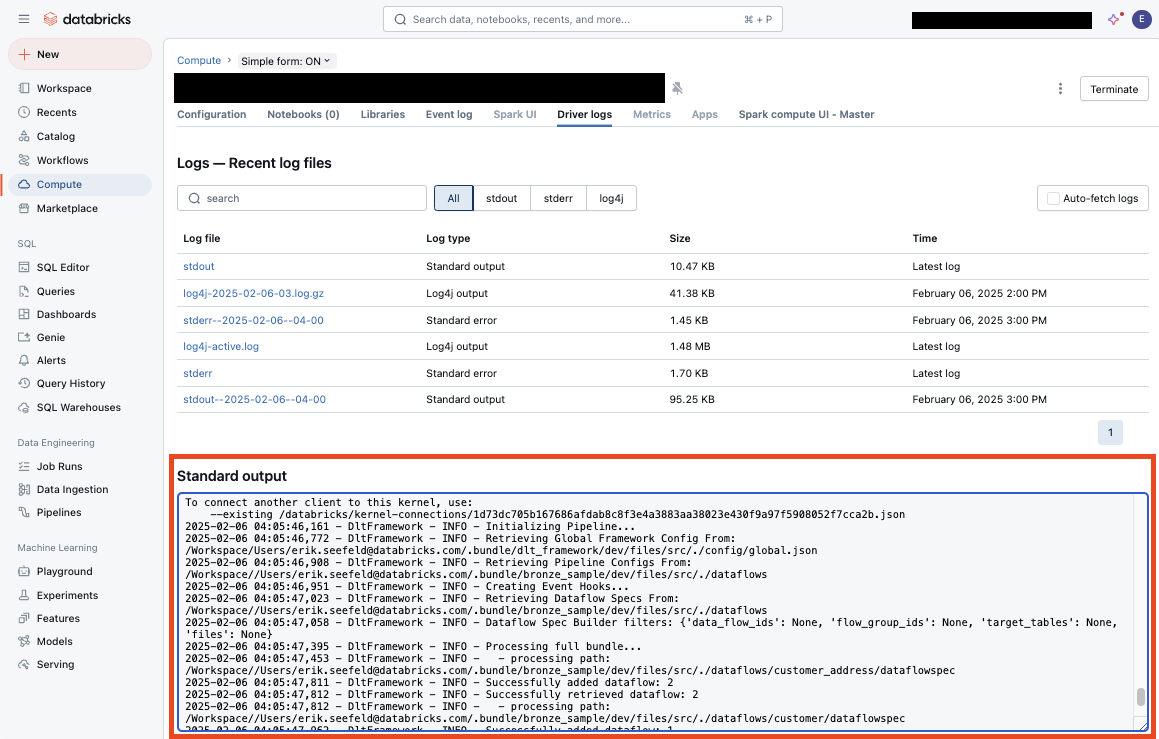This screenshot has width=1159, height=739.
Task: Open Workflows in the sidebar
Action: pos(62,160)
